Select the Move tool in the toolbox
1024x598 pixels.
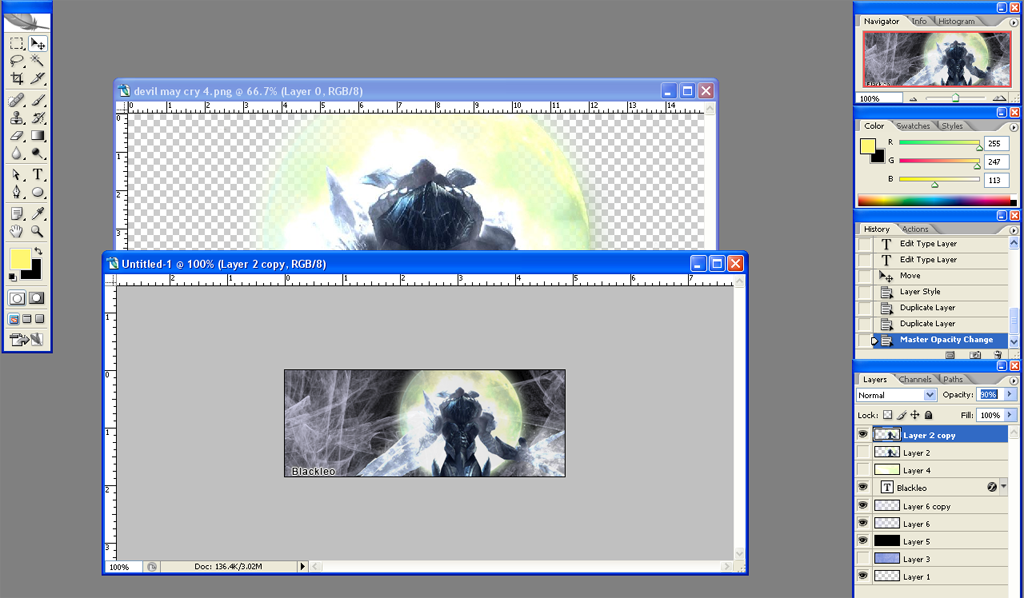click(x=37, y=44)
